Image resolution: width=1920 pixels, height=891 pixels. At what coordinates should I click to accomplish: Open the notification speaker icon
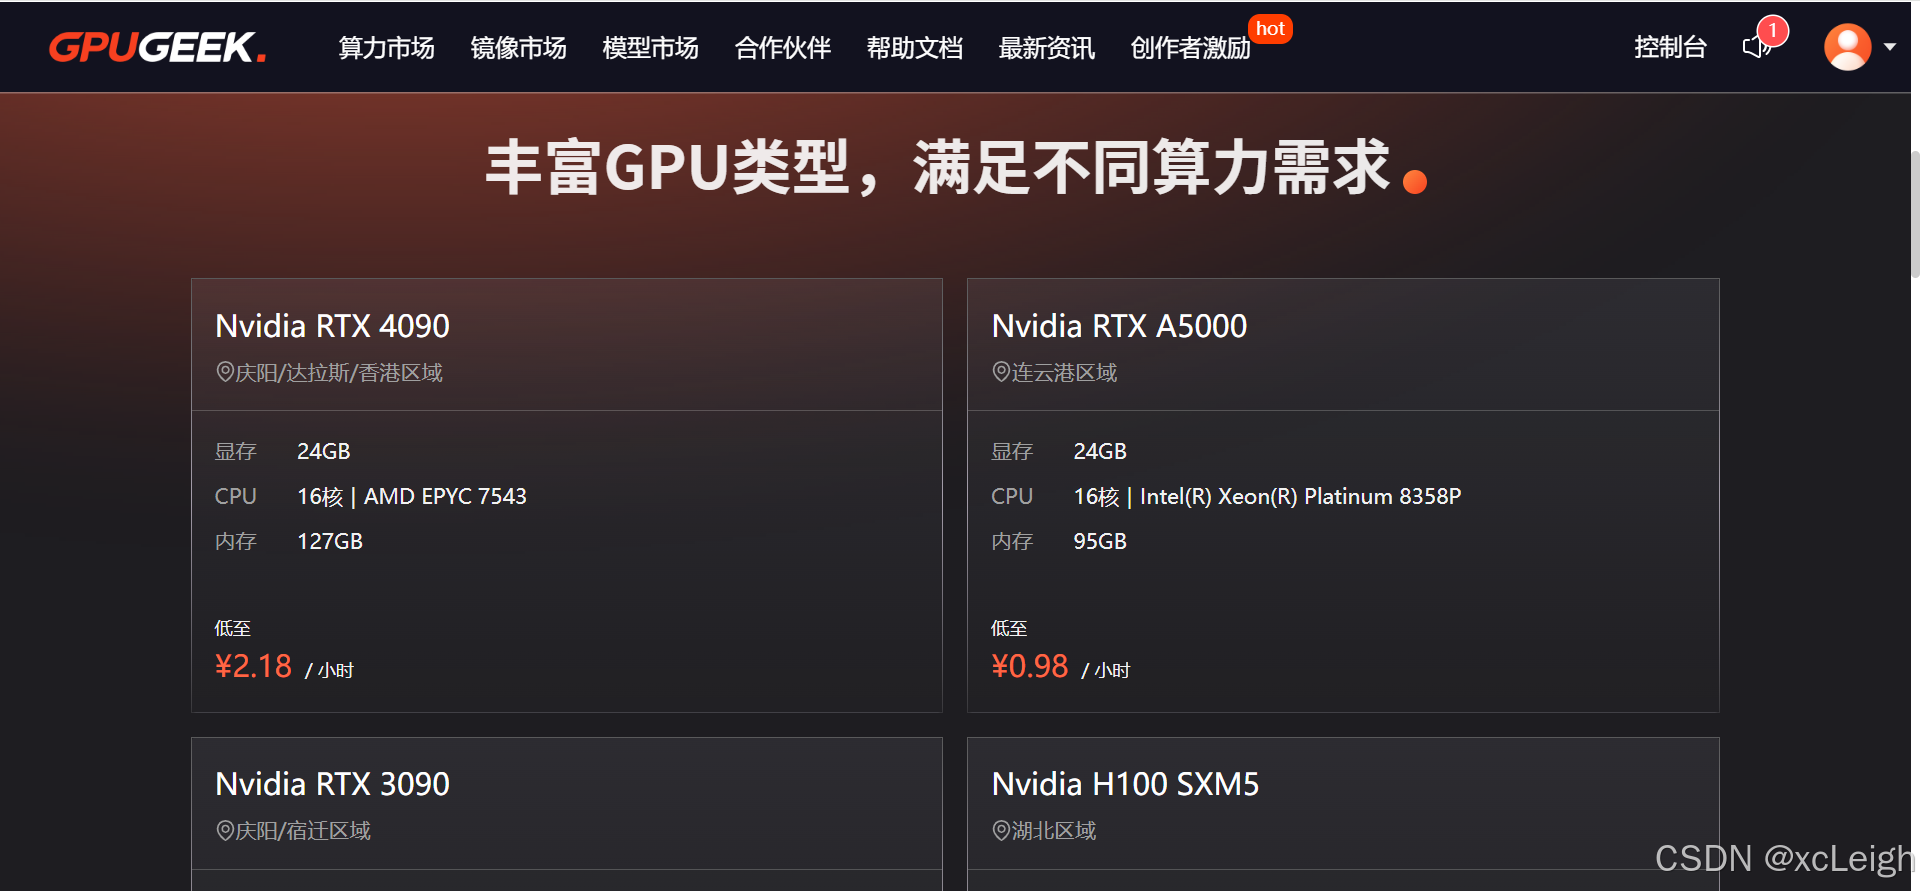click(1756, 47)
